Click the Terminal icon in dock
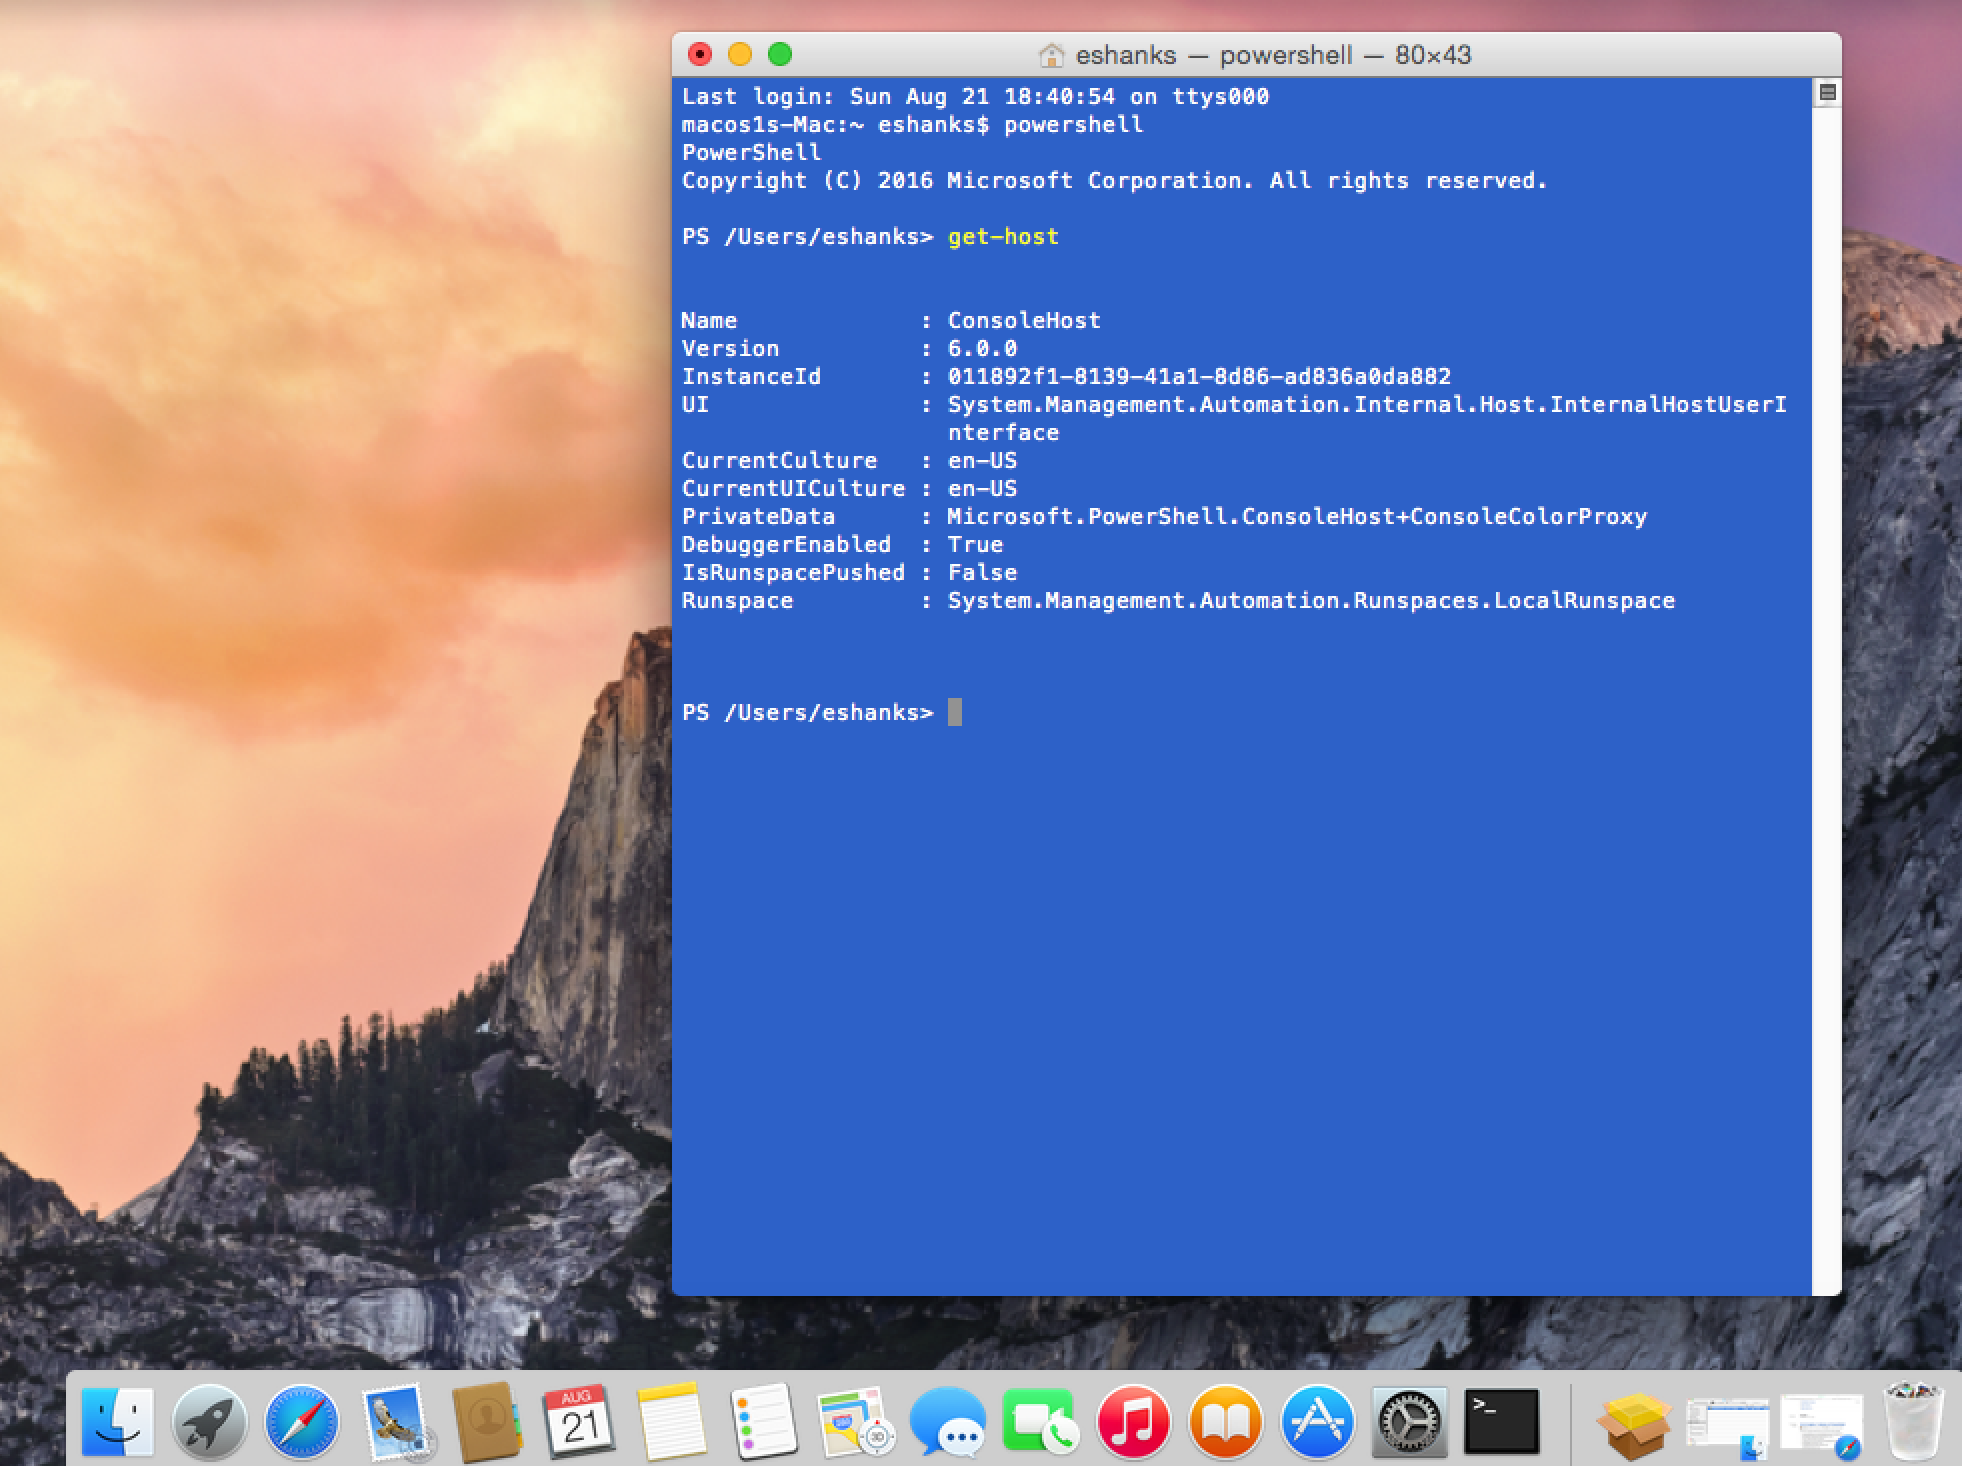Image resolution: width=1962 pixels, height=1466 pixels. click(x=1501, y=1422)
